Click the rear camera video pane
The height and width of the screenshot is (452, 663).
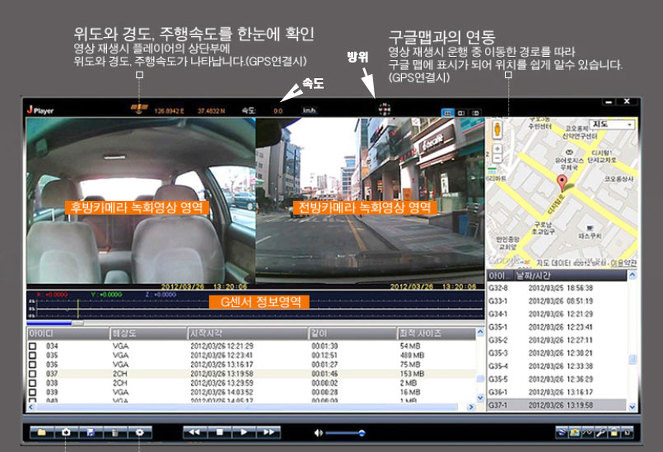click(141, 201)
